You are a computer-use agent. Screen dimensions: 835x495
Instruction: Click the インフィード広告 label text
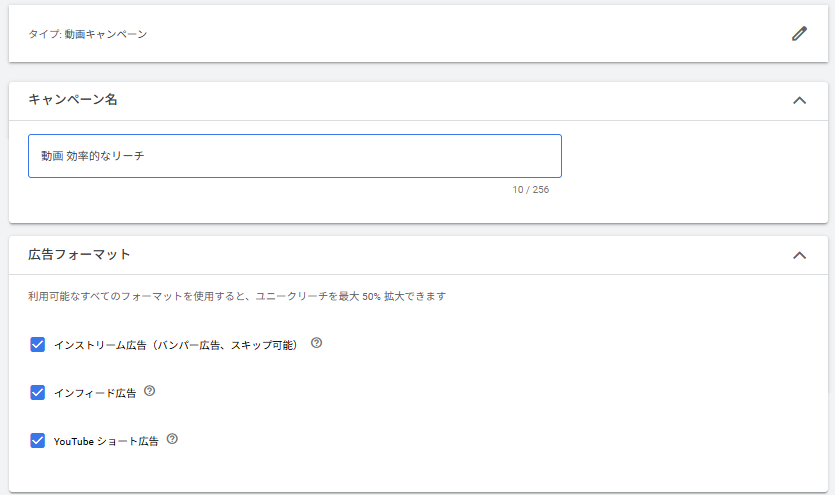point(95,393)
